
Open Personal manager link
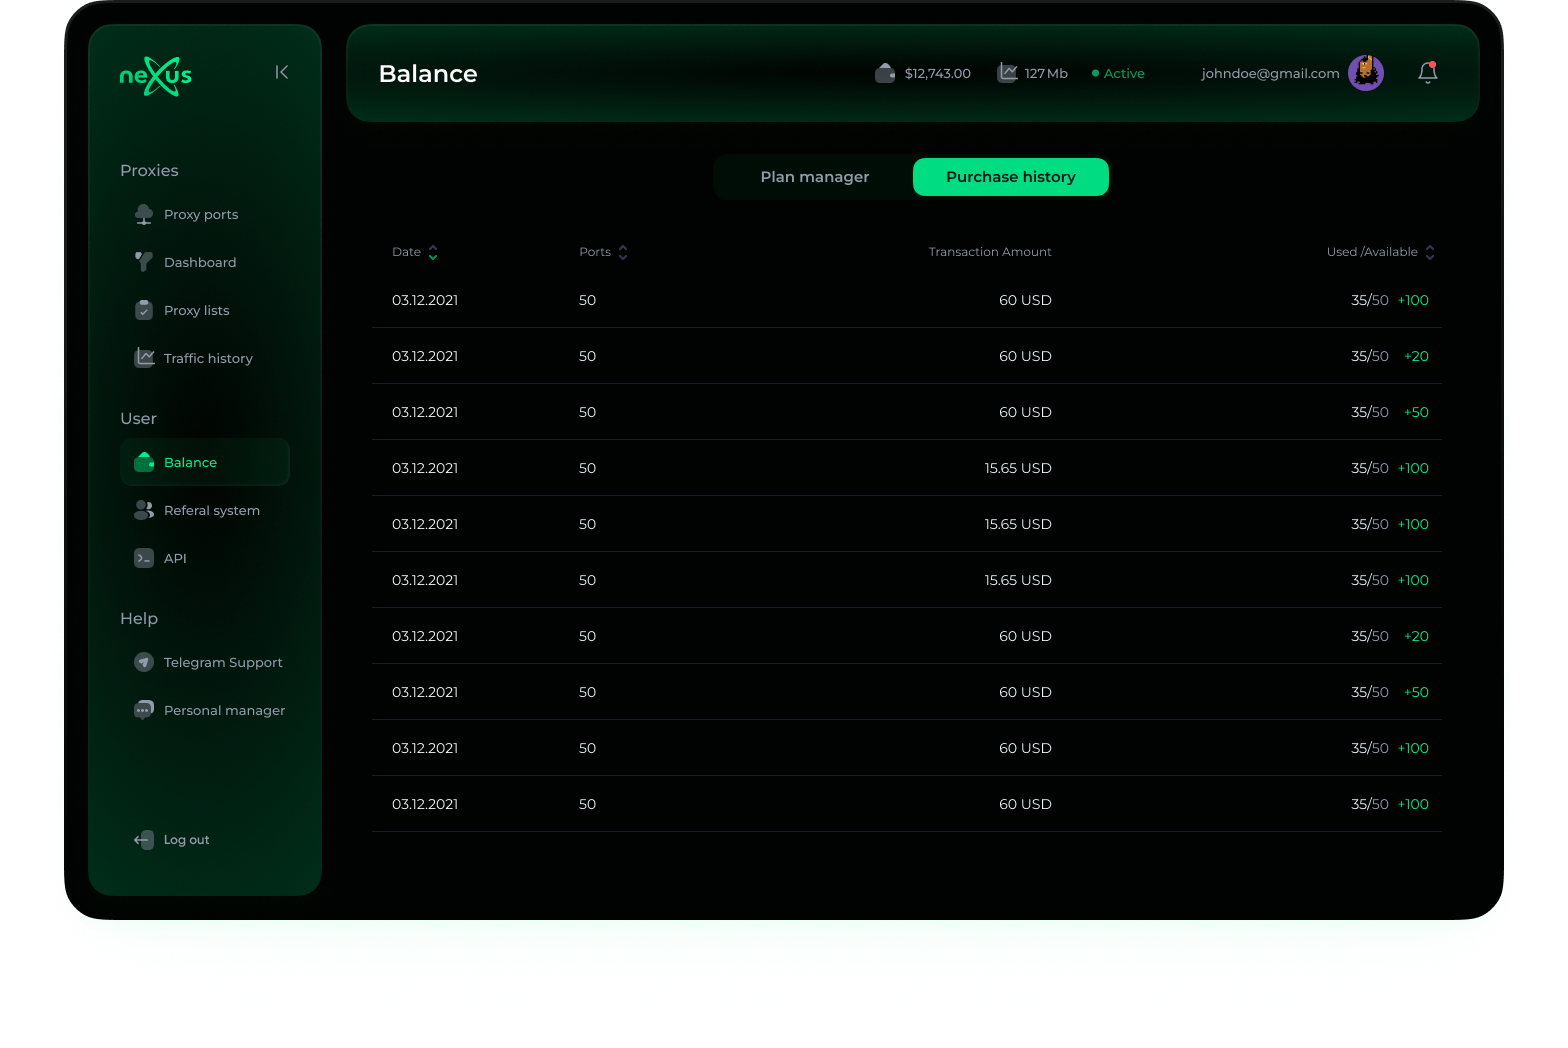[205, 710]
